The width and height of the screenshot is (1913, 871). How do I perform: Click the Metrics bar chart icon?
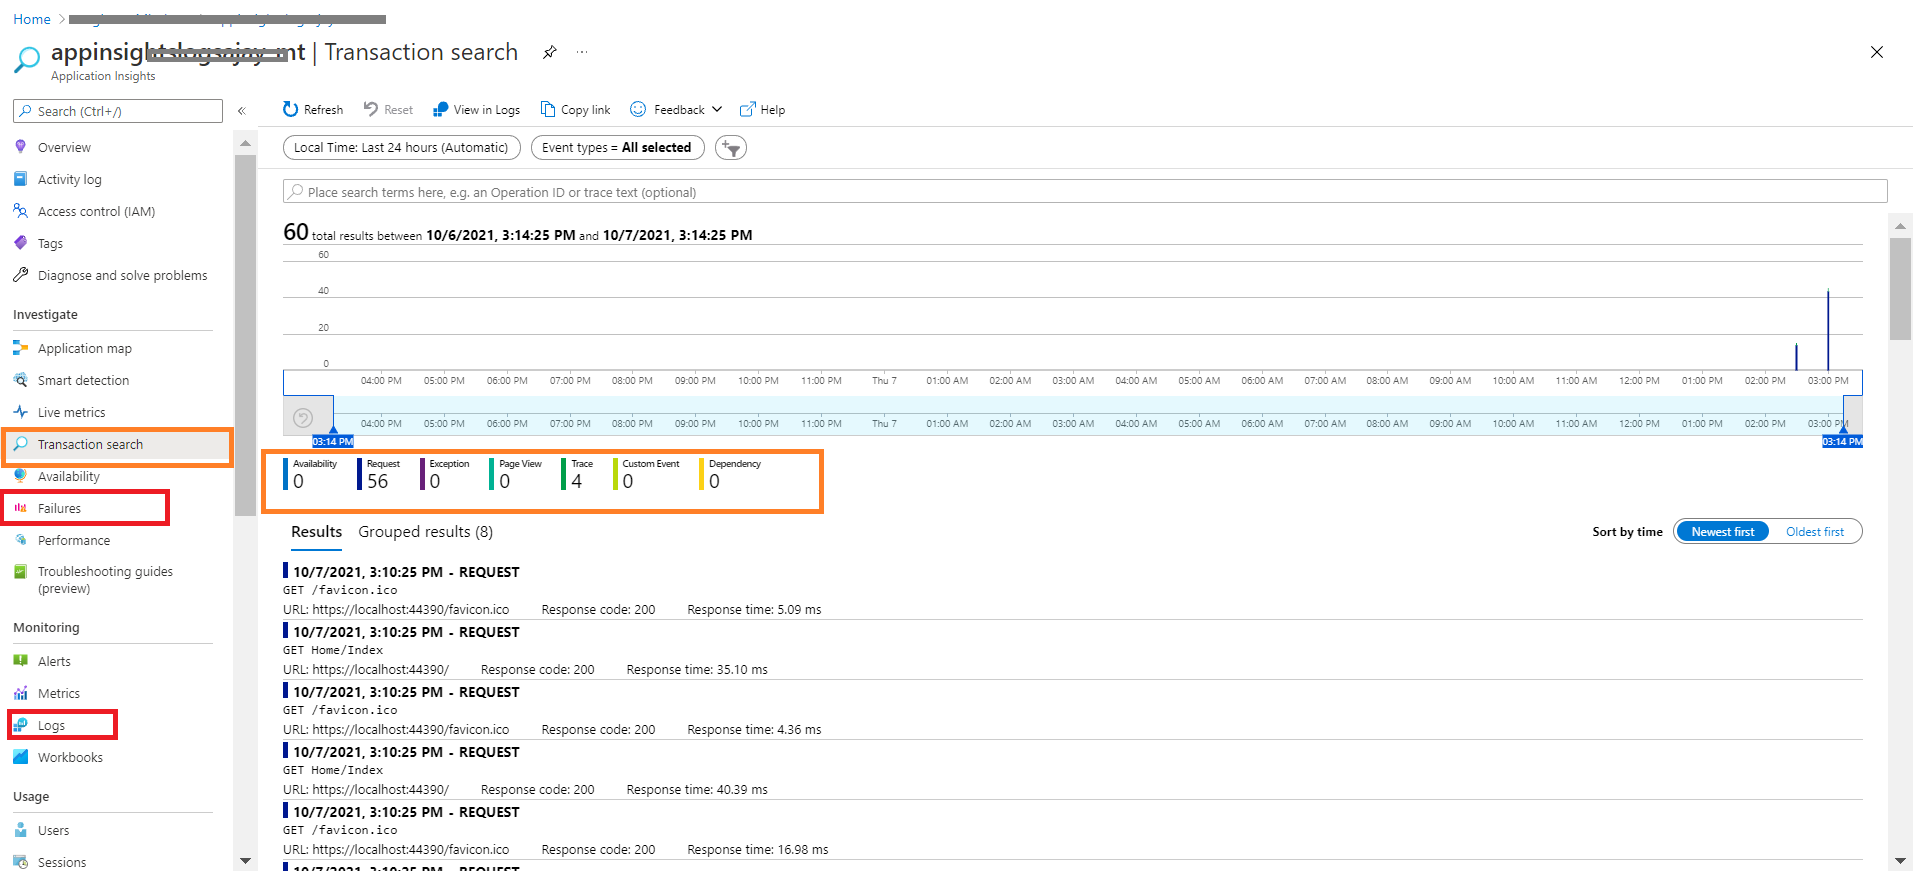(x=21, y=693)
